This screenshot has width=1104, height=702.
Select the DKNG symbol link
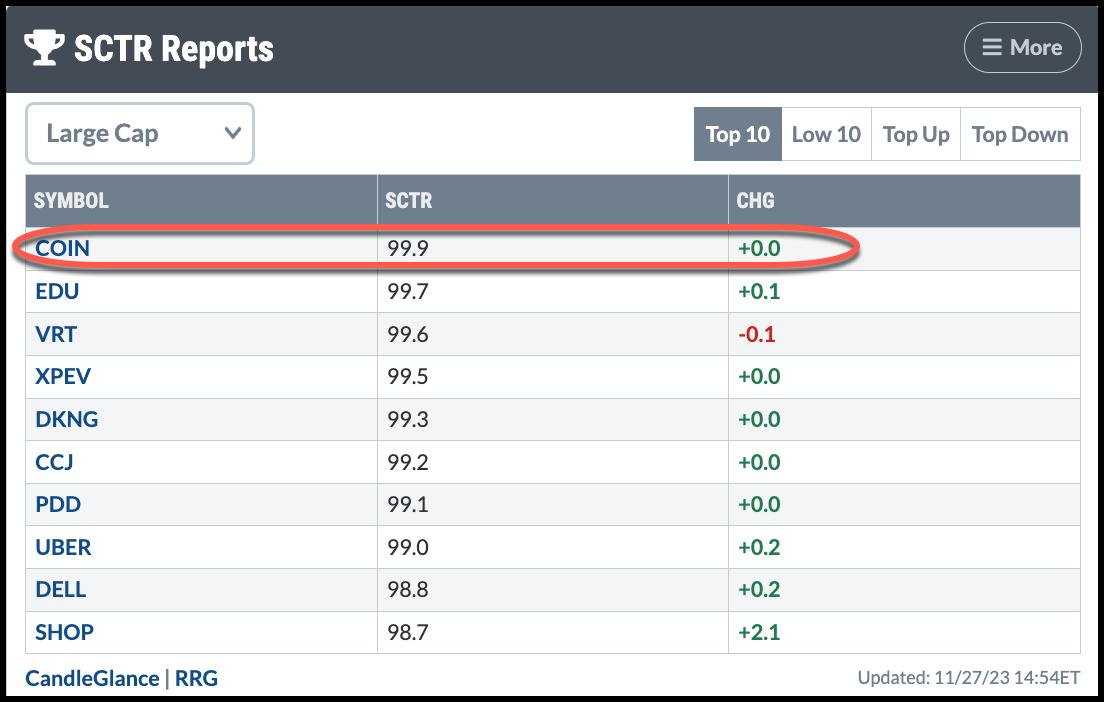click(66, 419)
